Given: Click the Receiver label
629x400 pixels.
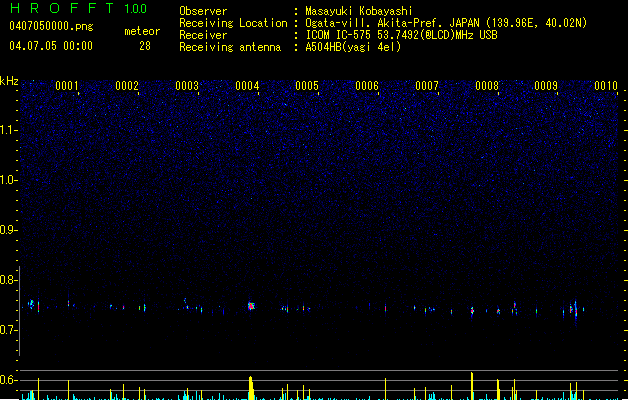Looking at the screenshot, I should pyautogui.click(x=203, y=35).
